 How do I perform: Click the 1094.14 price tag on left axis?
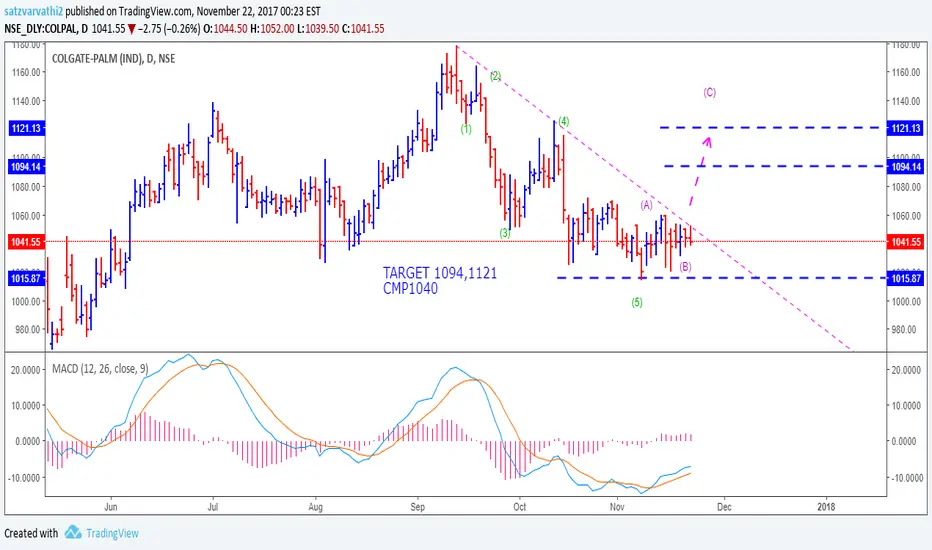(x=26, y=167)
